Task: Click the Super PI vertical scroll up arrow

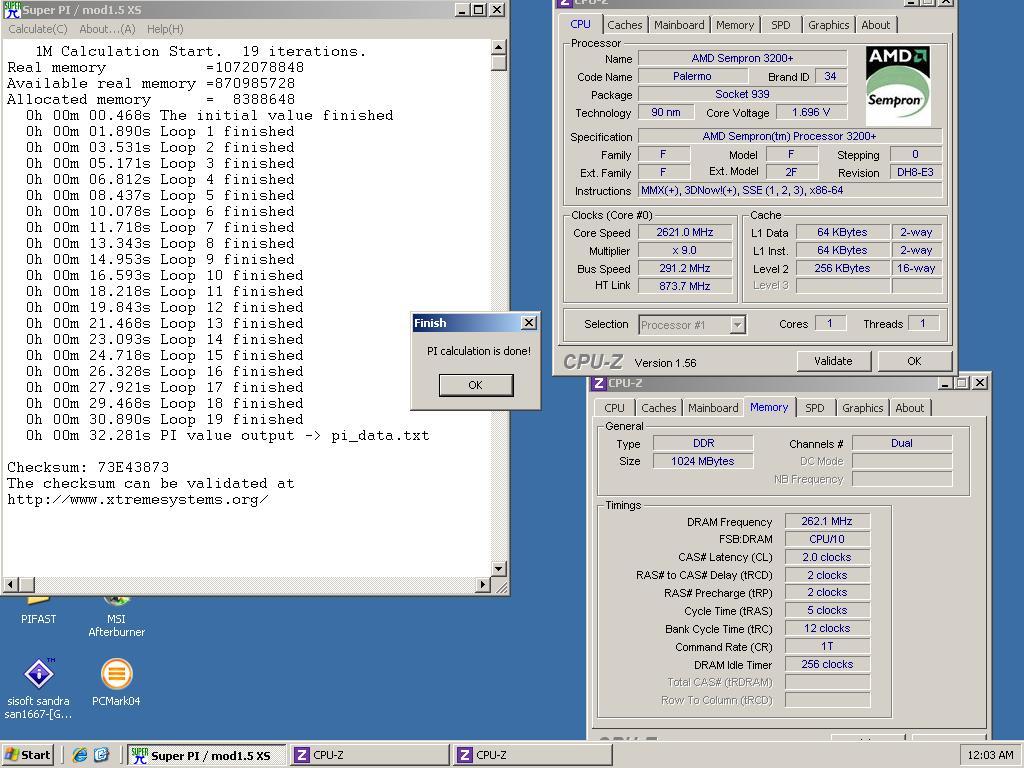Action: click(x=498, y=47)
